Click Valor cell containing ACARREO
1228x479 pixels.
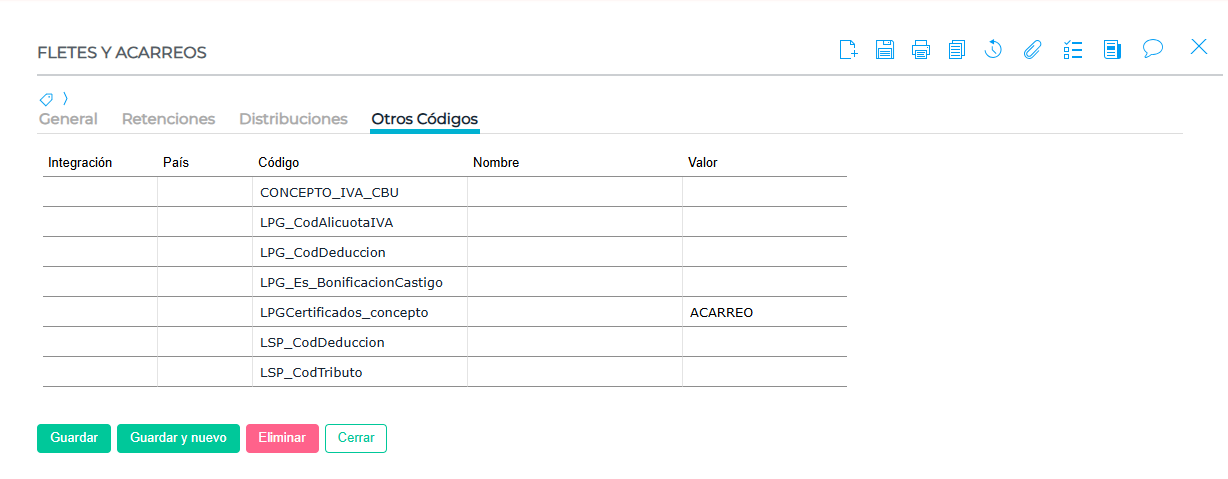click(764, 312)
